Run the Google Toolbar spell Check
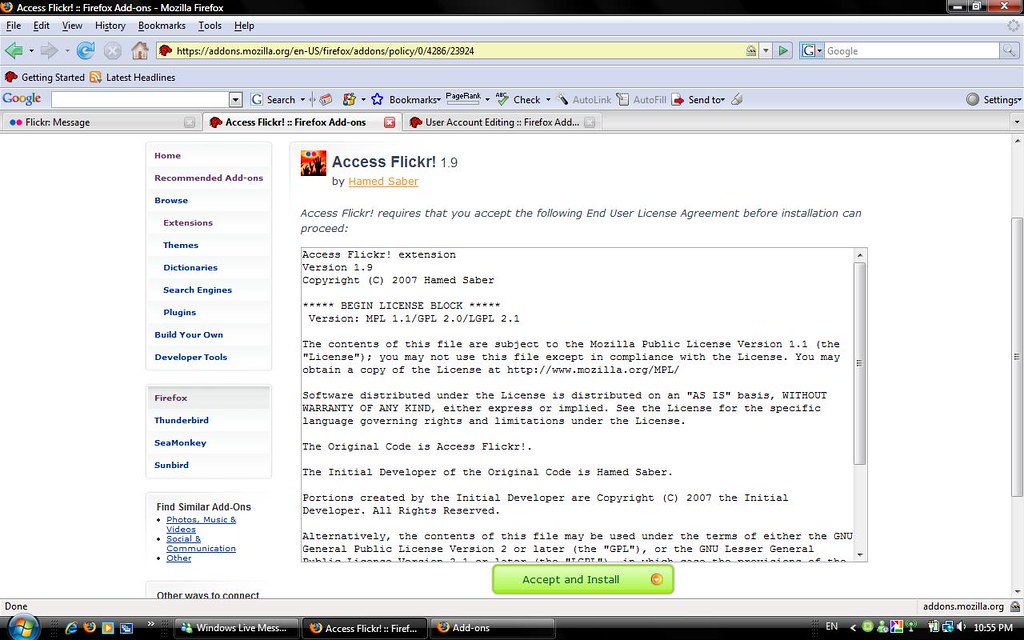Viewport: 1024px width, 640px height. (519, 99)
